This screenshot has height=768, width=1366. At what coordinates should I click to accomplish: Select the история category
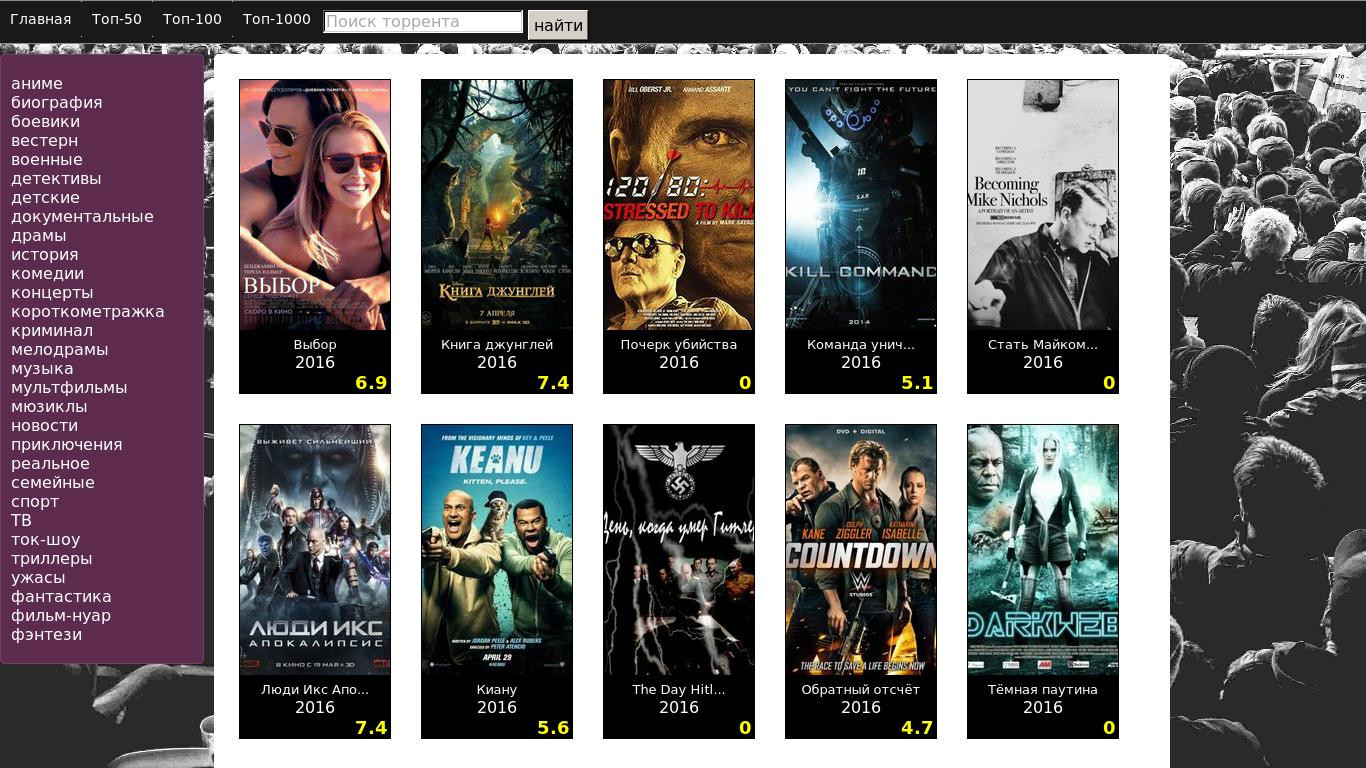tap(45, 255)
